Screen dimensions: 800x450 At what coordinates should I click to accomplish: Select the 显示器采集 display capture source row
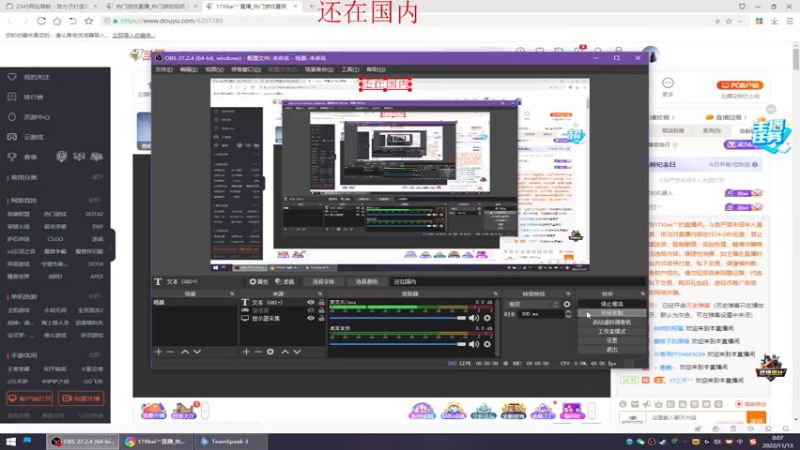pos(283,318)
